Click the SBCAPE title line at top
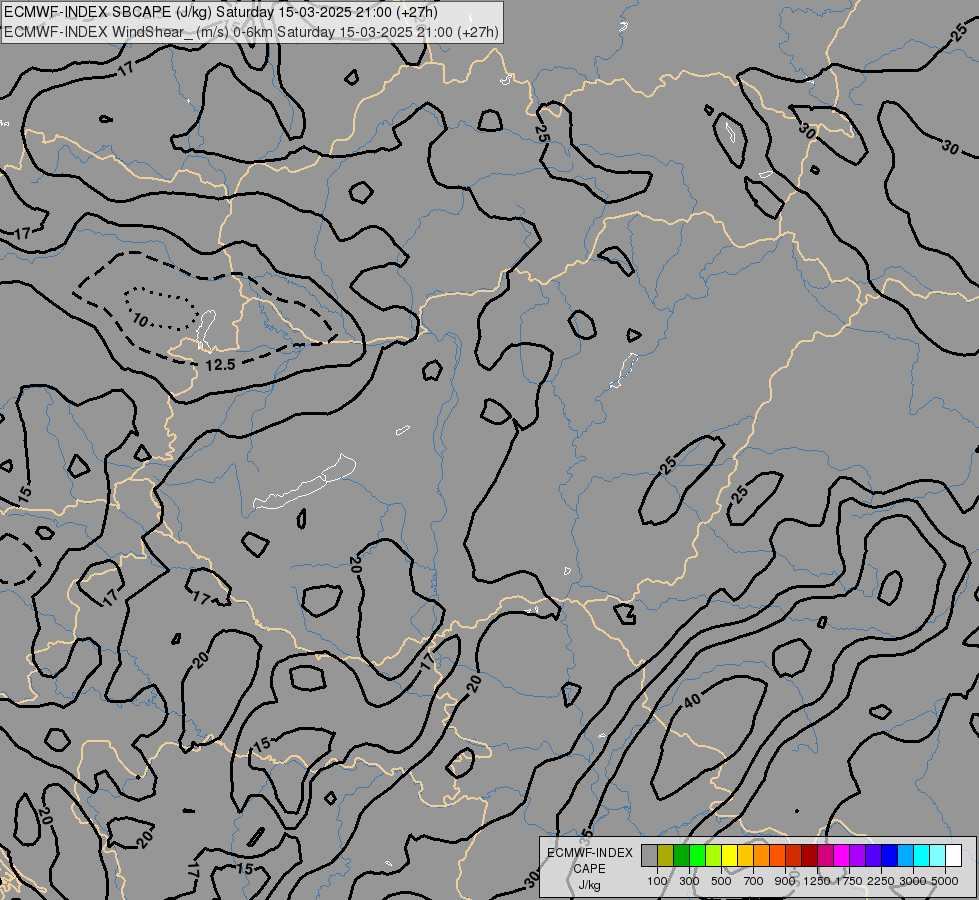979x900 pixels. click(221, 12)
